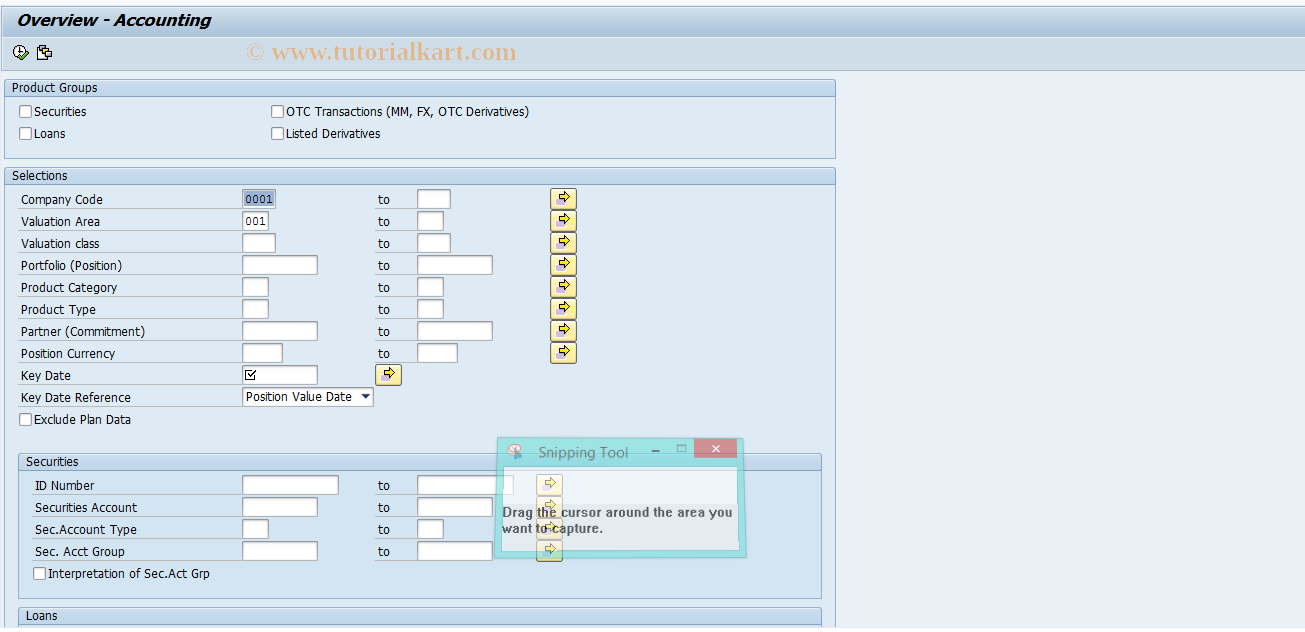Minimize the Snipping Tool window
This screenshot has width=1305, height=632.
(x=657, y=450)
